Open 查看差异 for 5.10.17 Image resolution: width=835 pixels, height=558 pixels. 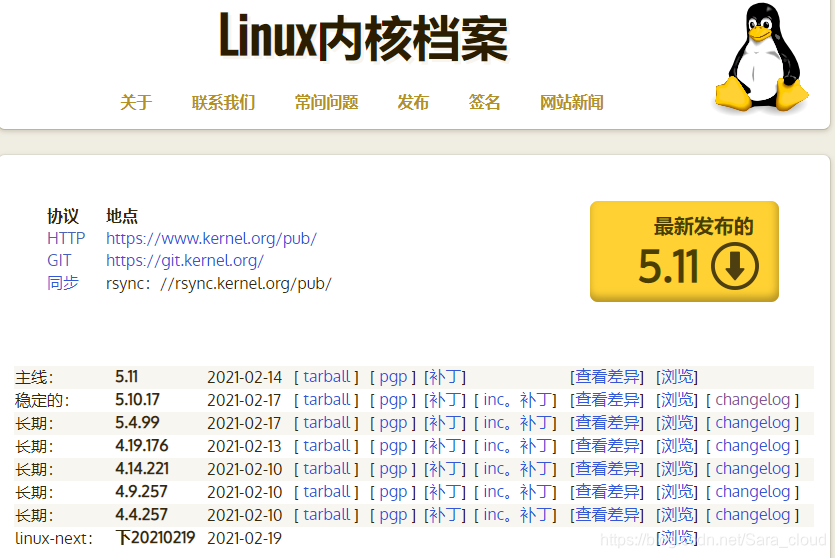[x=607, y=400]
